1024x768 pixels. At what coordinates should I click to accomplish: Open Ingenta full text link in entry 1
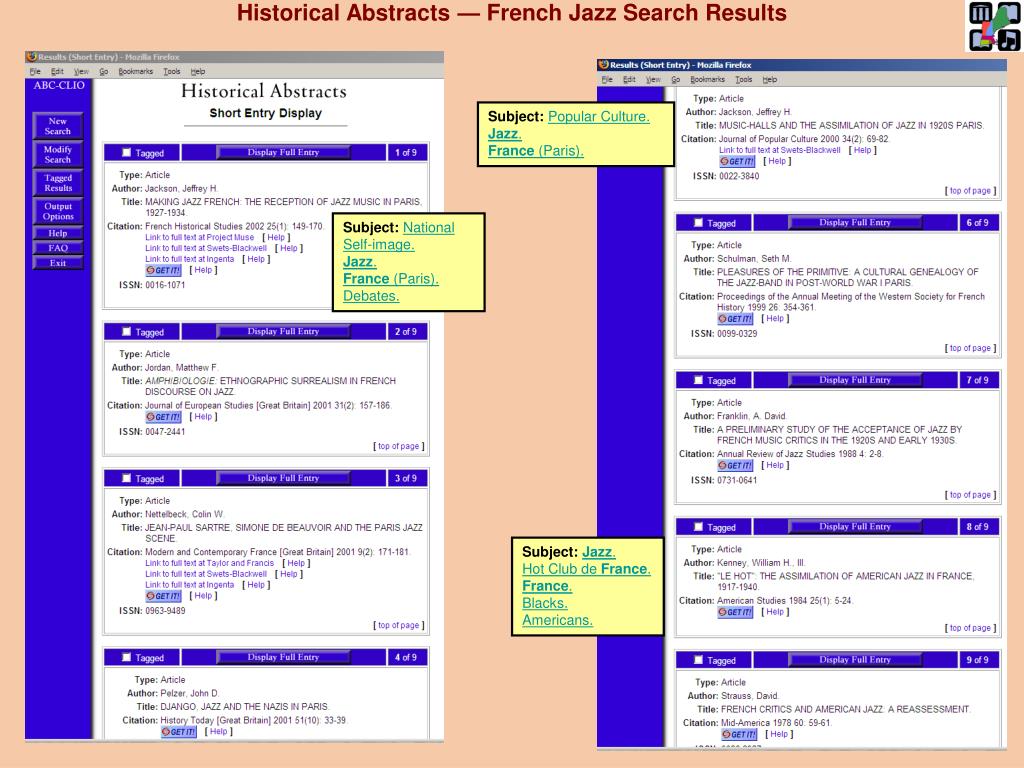(189, 259)
